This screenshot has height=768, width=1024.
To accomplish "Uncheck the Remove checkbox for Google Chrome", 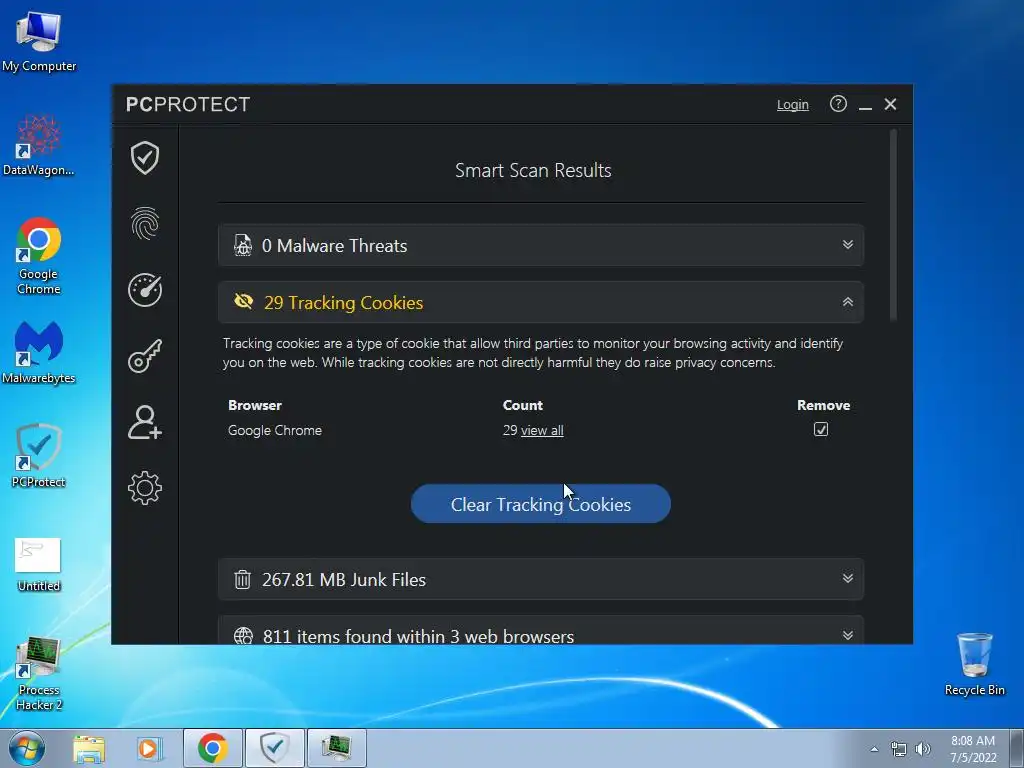I will pyautogui.click(x=821, y=429).
